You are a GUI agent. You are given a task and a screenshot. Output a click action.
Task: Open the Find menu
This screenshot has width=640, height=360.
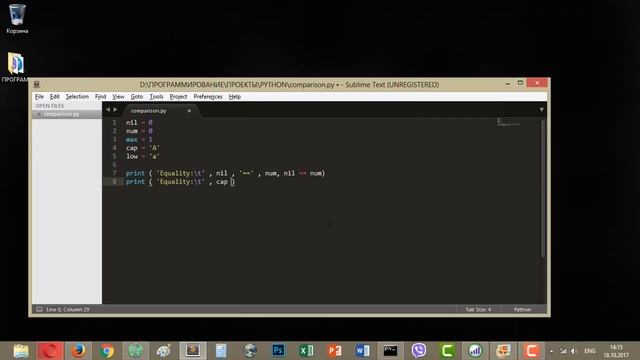tap(100, 97)
